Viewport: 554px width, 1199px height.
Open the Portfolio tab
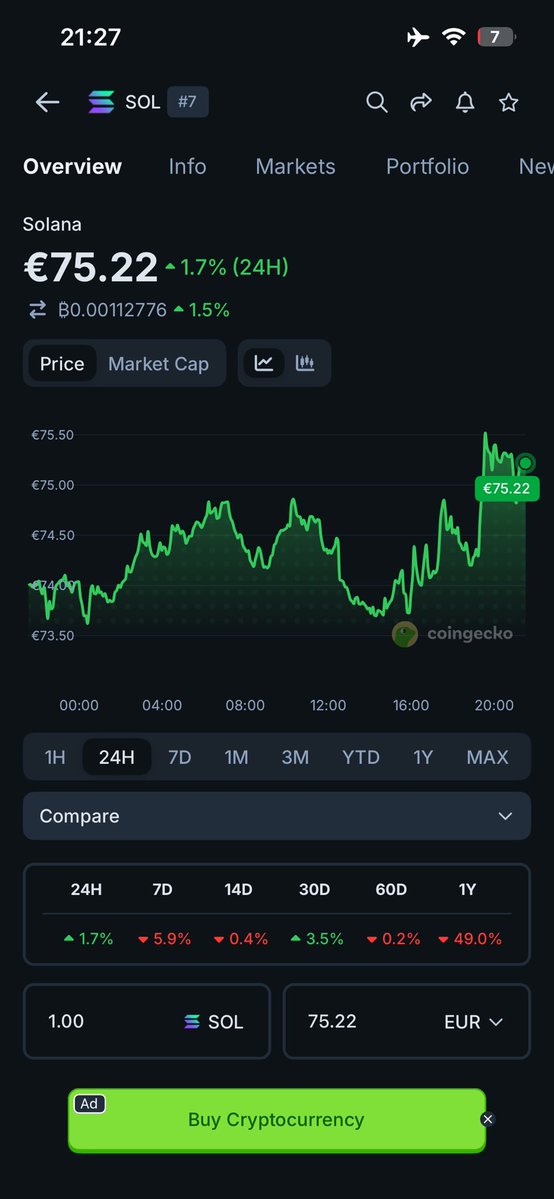click(x=427, y=167)
